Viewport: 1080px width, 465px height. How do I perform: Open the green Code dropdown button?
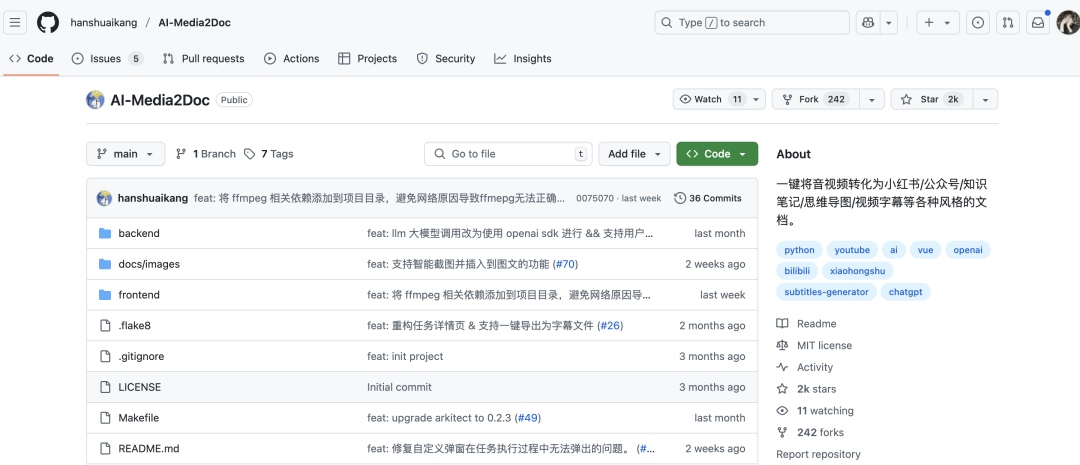pyautogui.click(x=717, y=154)
